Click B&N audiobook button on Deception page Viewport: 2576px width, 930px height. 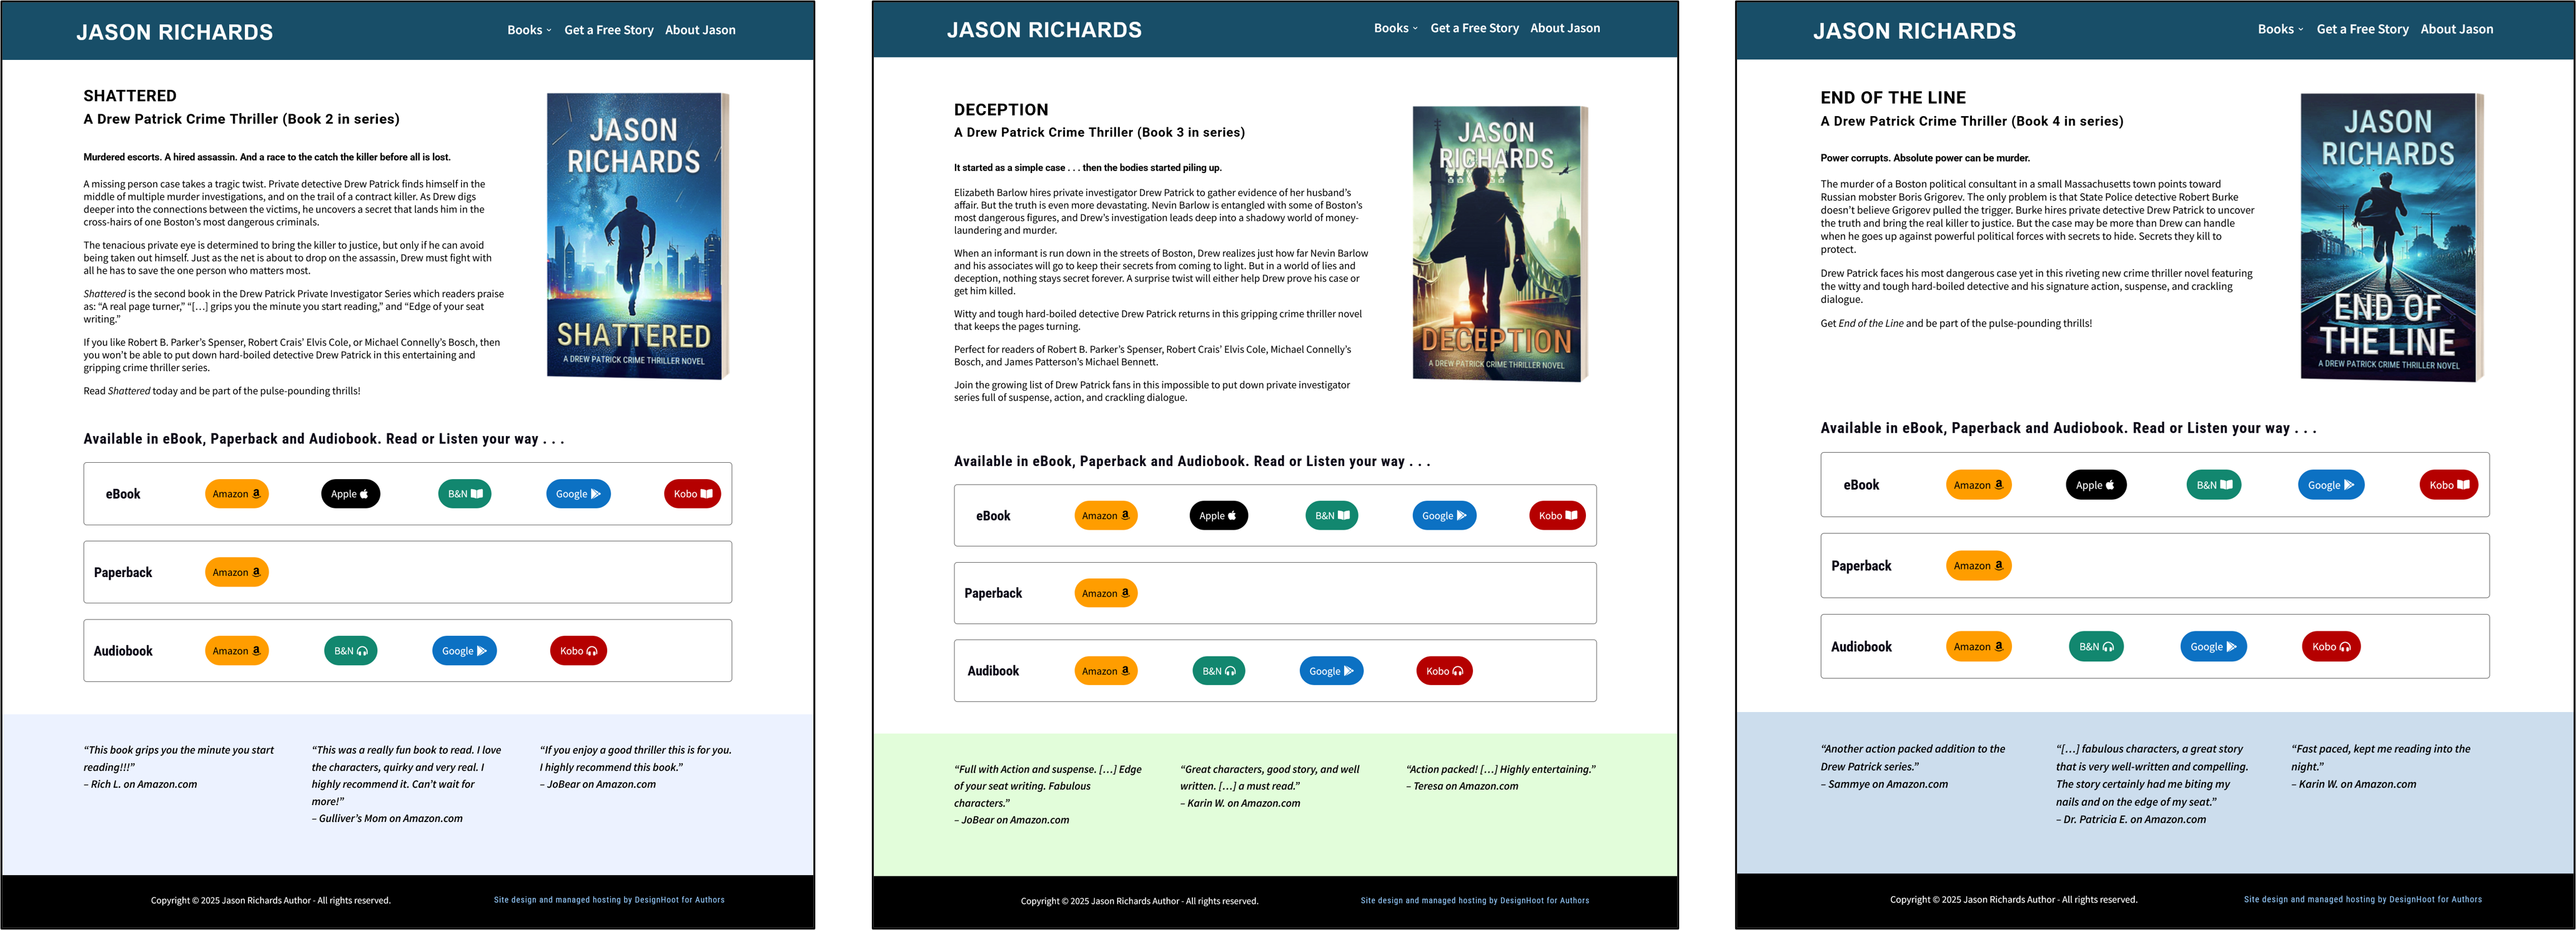[1218, 671]
